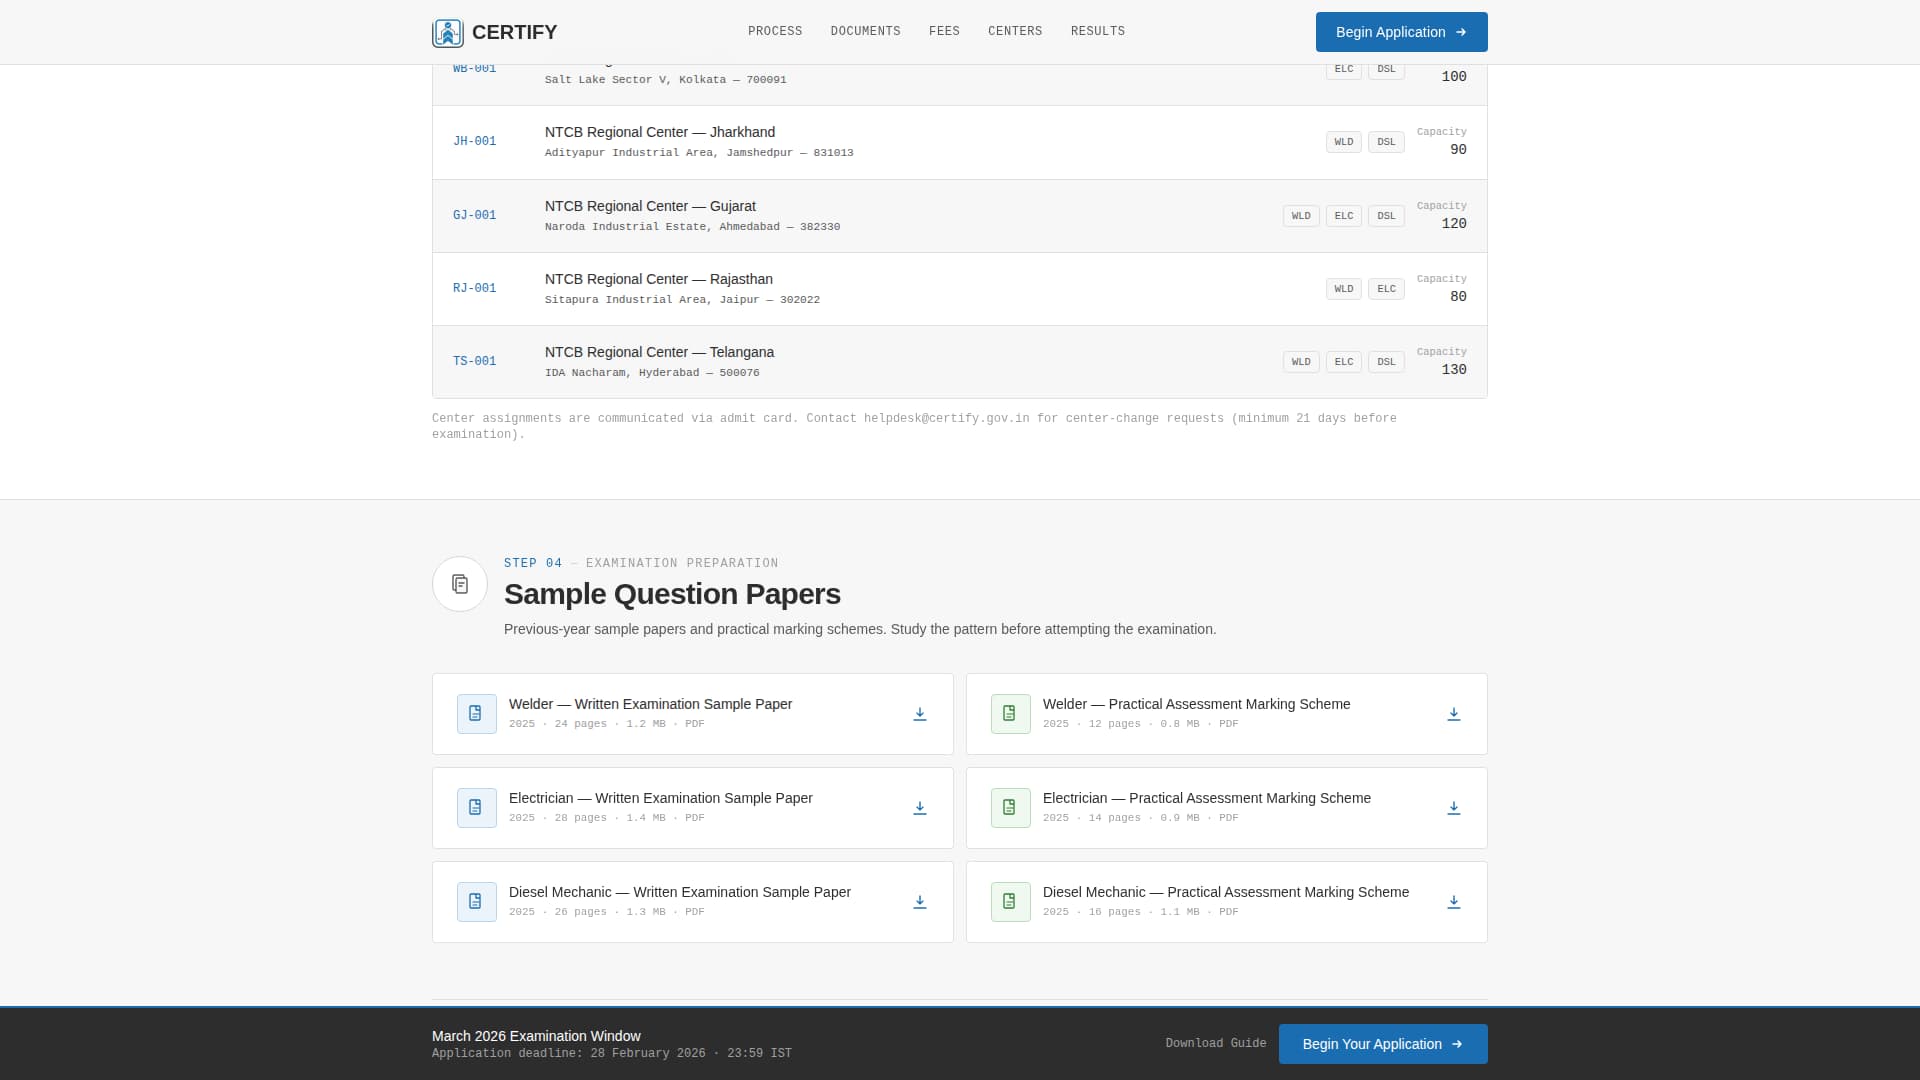The width and height of the screenshot is (1920, 1080).
Task: Click the capacity value 120 for Gujarat
Action: point(1454,224)
